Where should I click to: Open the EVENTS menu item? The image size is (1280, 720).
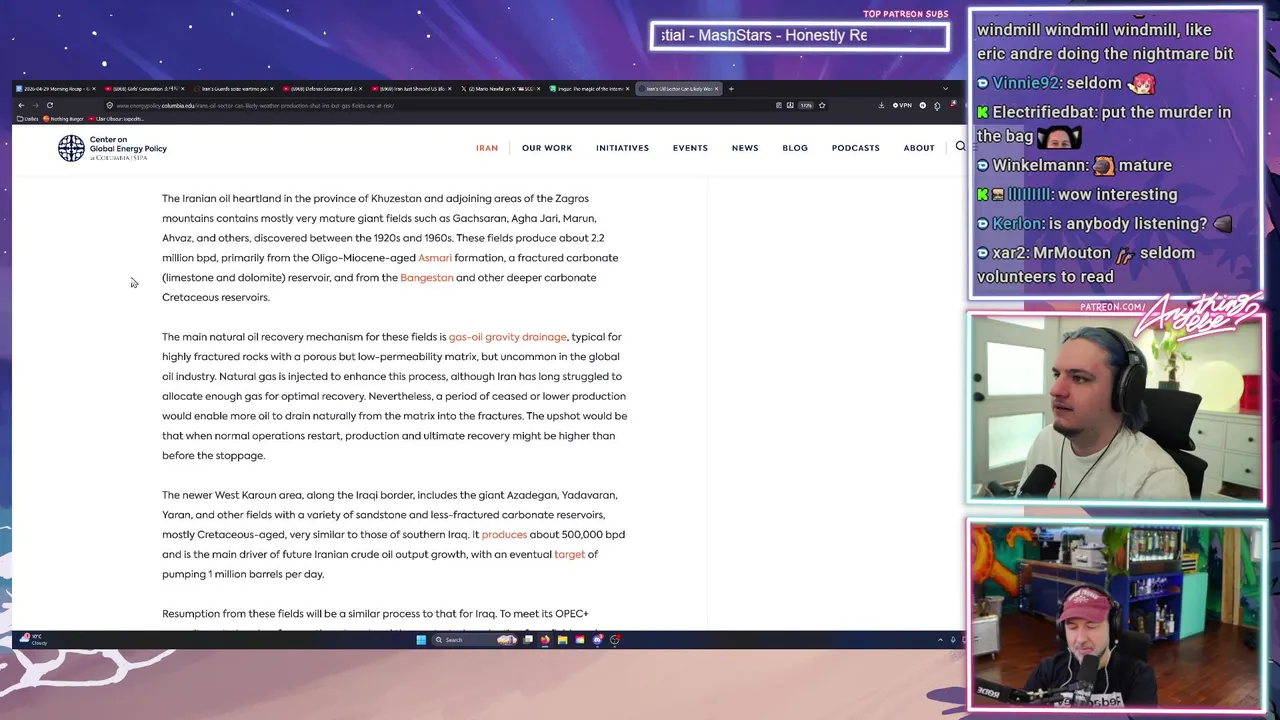click(x=690, y=148)
